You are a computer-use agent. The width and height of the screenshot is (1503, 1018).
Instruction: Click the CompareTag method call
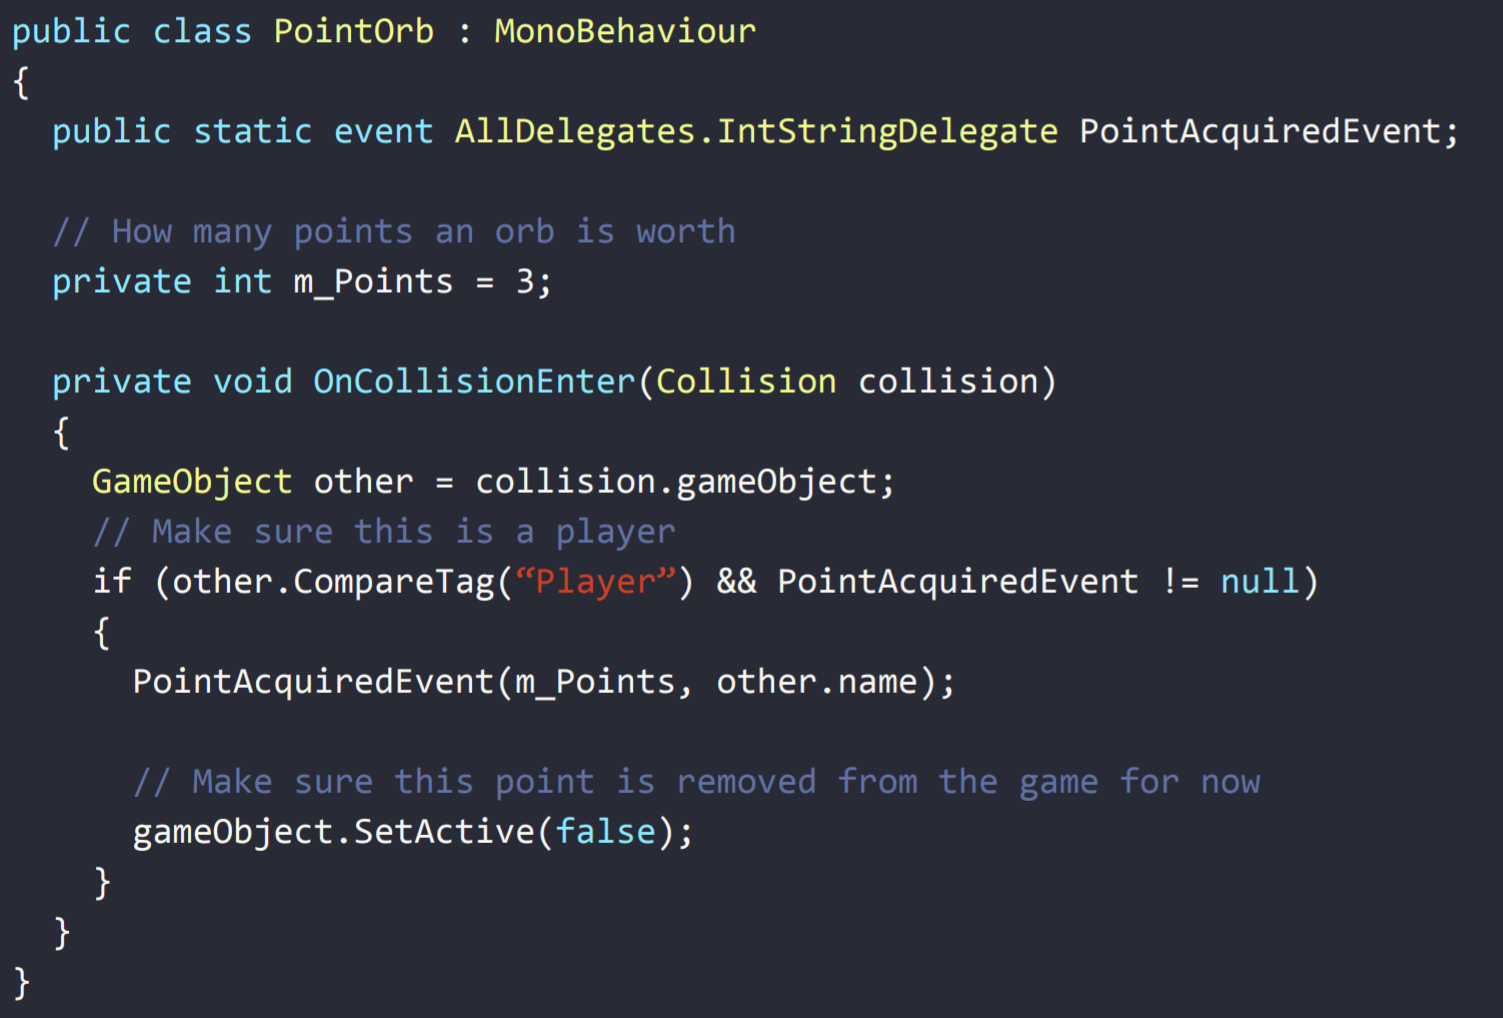click(x=394, y=582)
